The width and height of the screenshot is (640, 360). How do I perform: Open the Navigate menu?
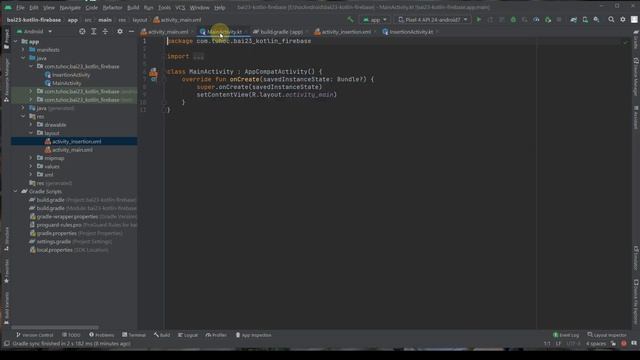(x=70, y=8)
